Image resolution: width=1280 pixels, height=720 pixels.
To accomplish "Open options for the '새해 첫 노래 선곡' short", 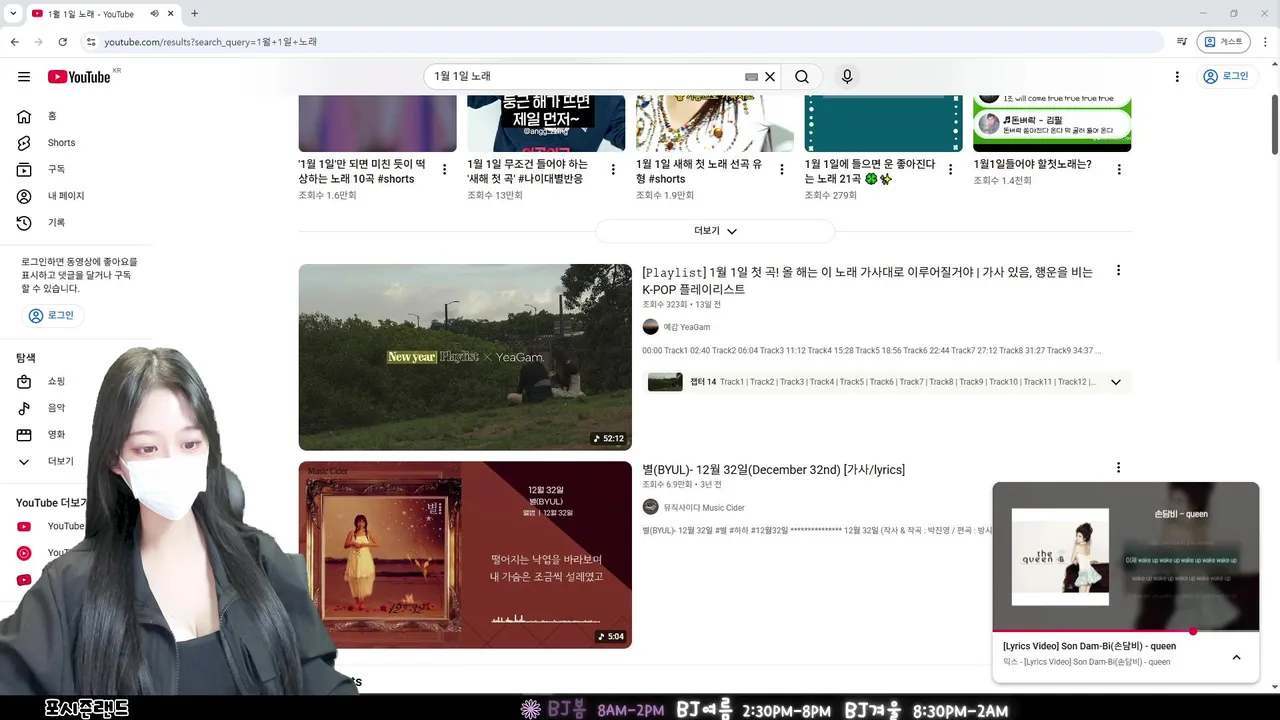I will 782,170.
